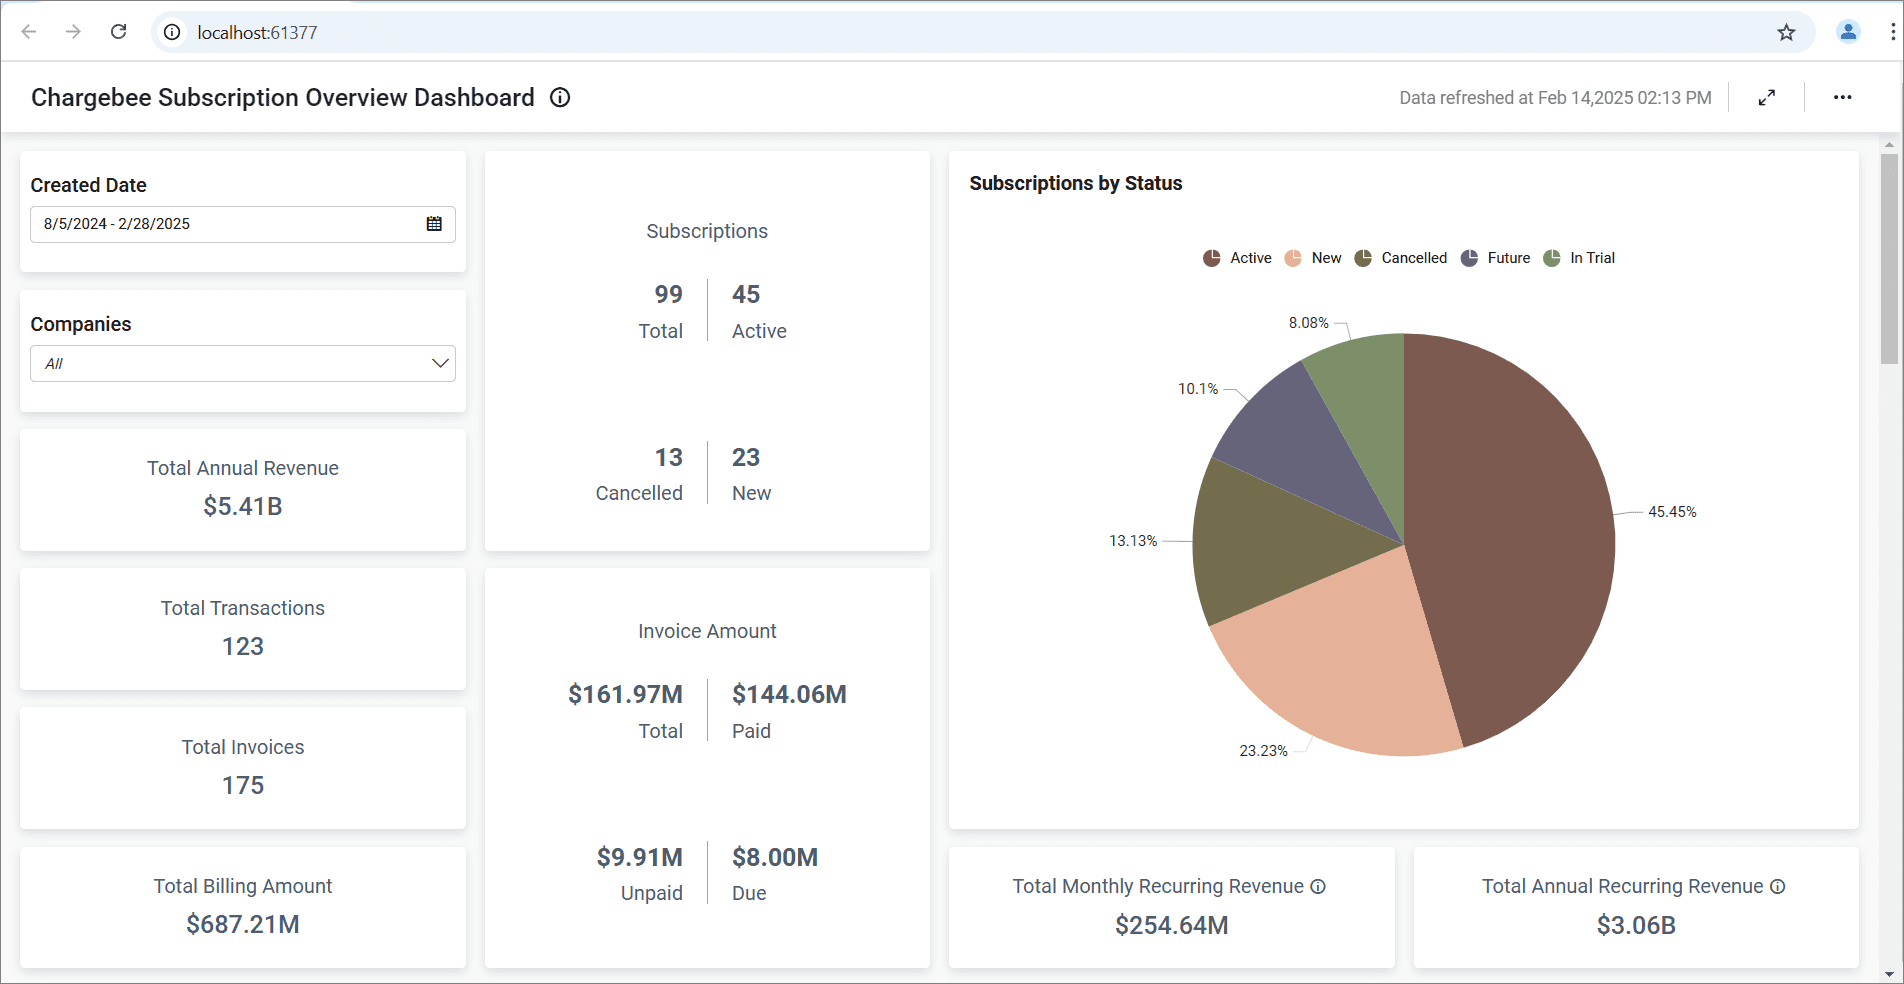1904x984 pixels.
Task: Click the Total Transactions value 123
Action: pyautogui.click(x=243, y=647)
